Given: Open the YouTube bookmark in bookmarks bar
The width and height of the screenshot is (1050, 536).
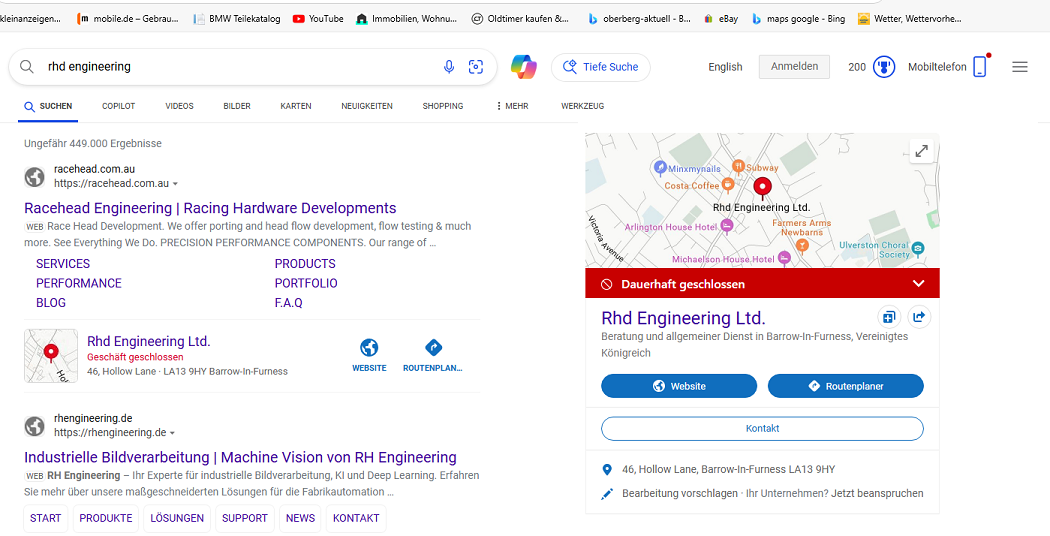Looking at the screenshot, I should 318,18.
